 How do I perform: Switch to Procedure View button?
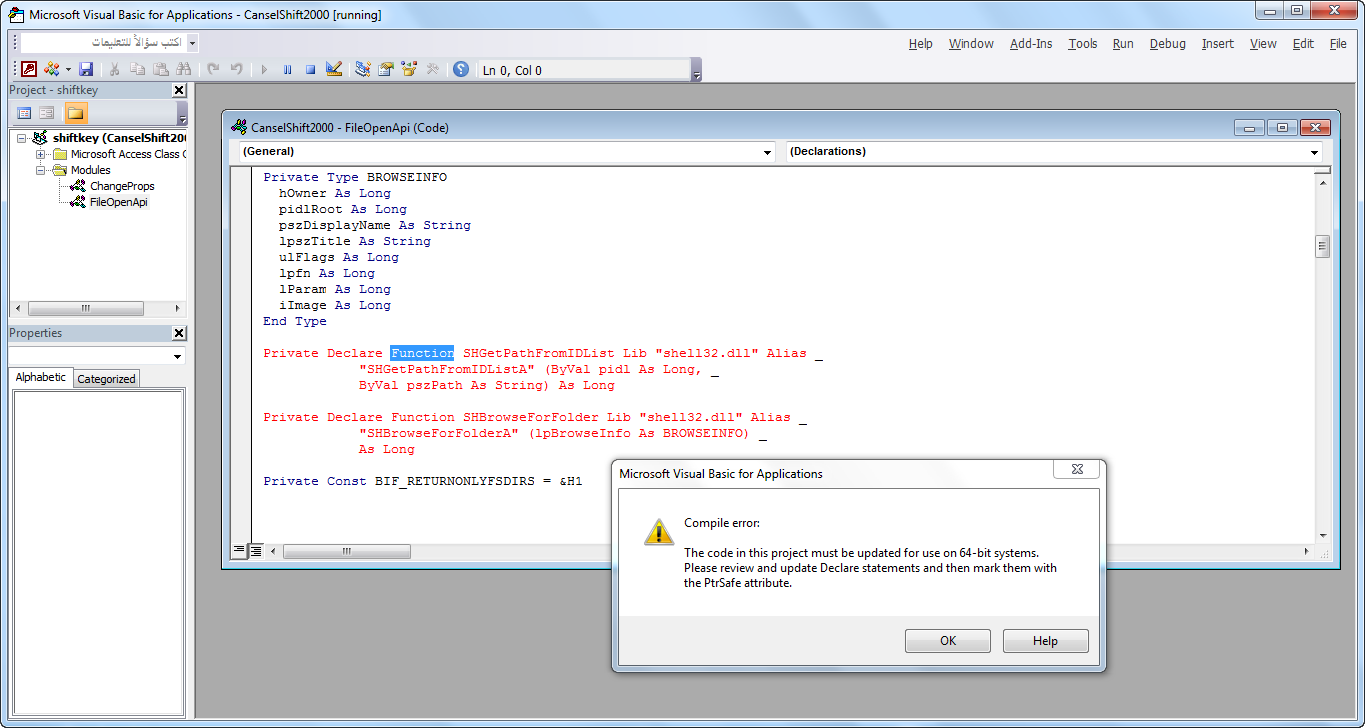tap(239, 550)
